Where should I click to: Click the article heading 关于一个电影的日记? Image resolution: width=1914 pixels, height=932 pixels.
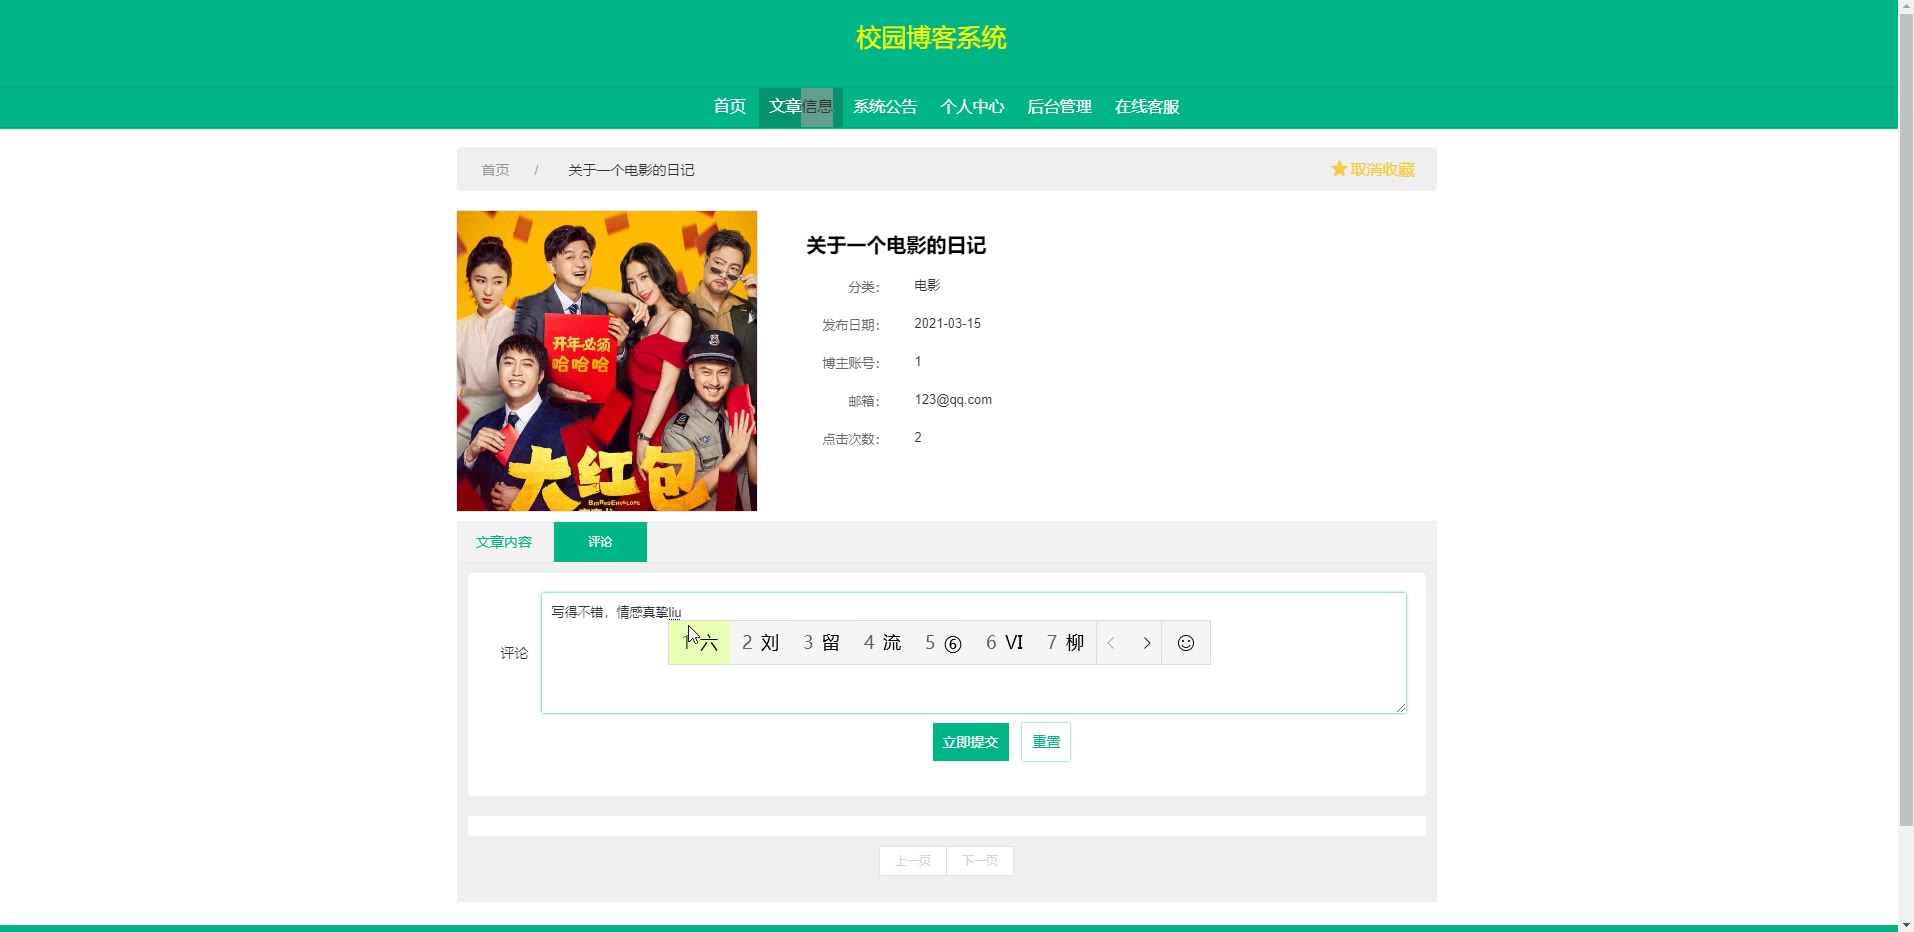[x=896, y=246]
